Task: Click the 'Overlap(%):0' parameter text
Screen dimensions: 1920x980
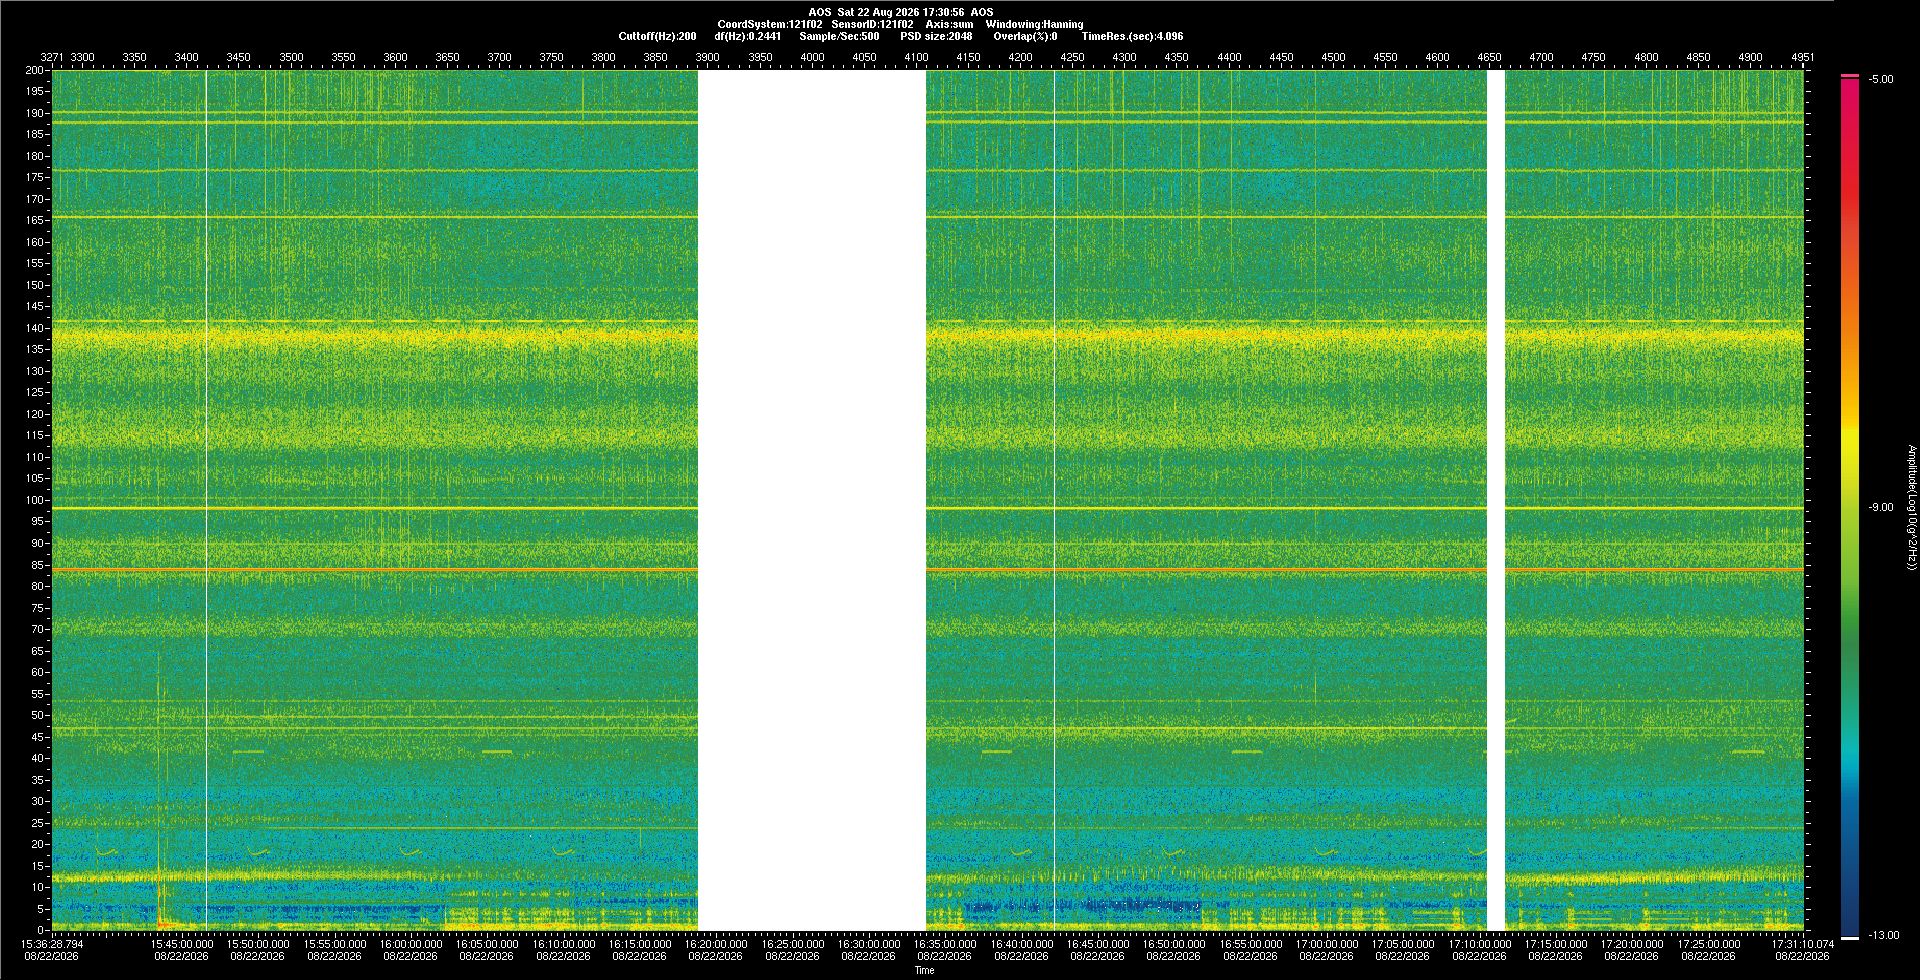Action: pyautogui.click(x=1025, y=36)
